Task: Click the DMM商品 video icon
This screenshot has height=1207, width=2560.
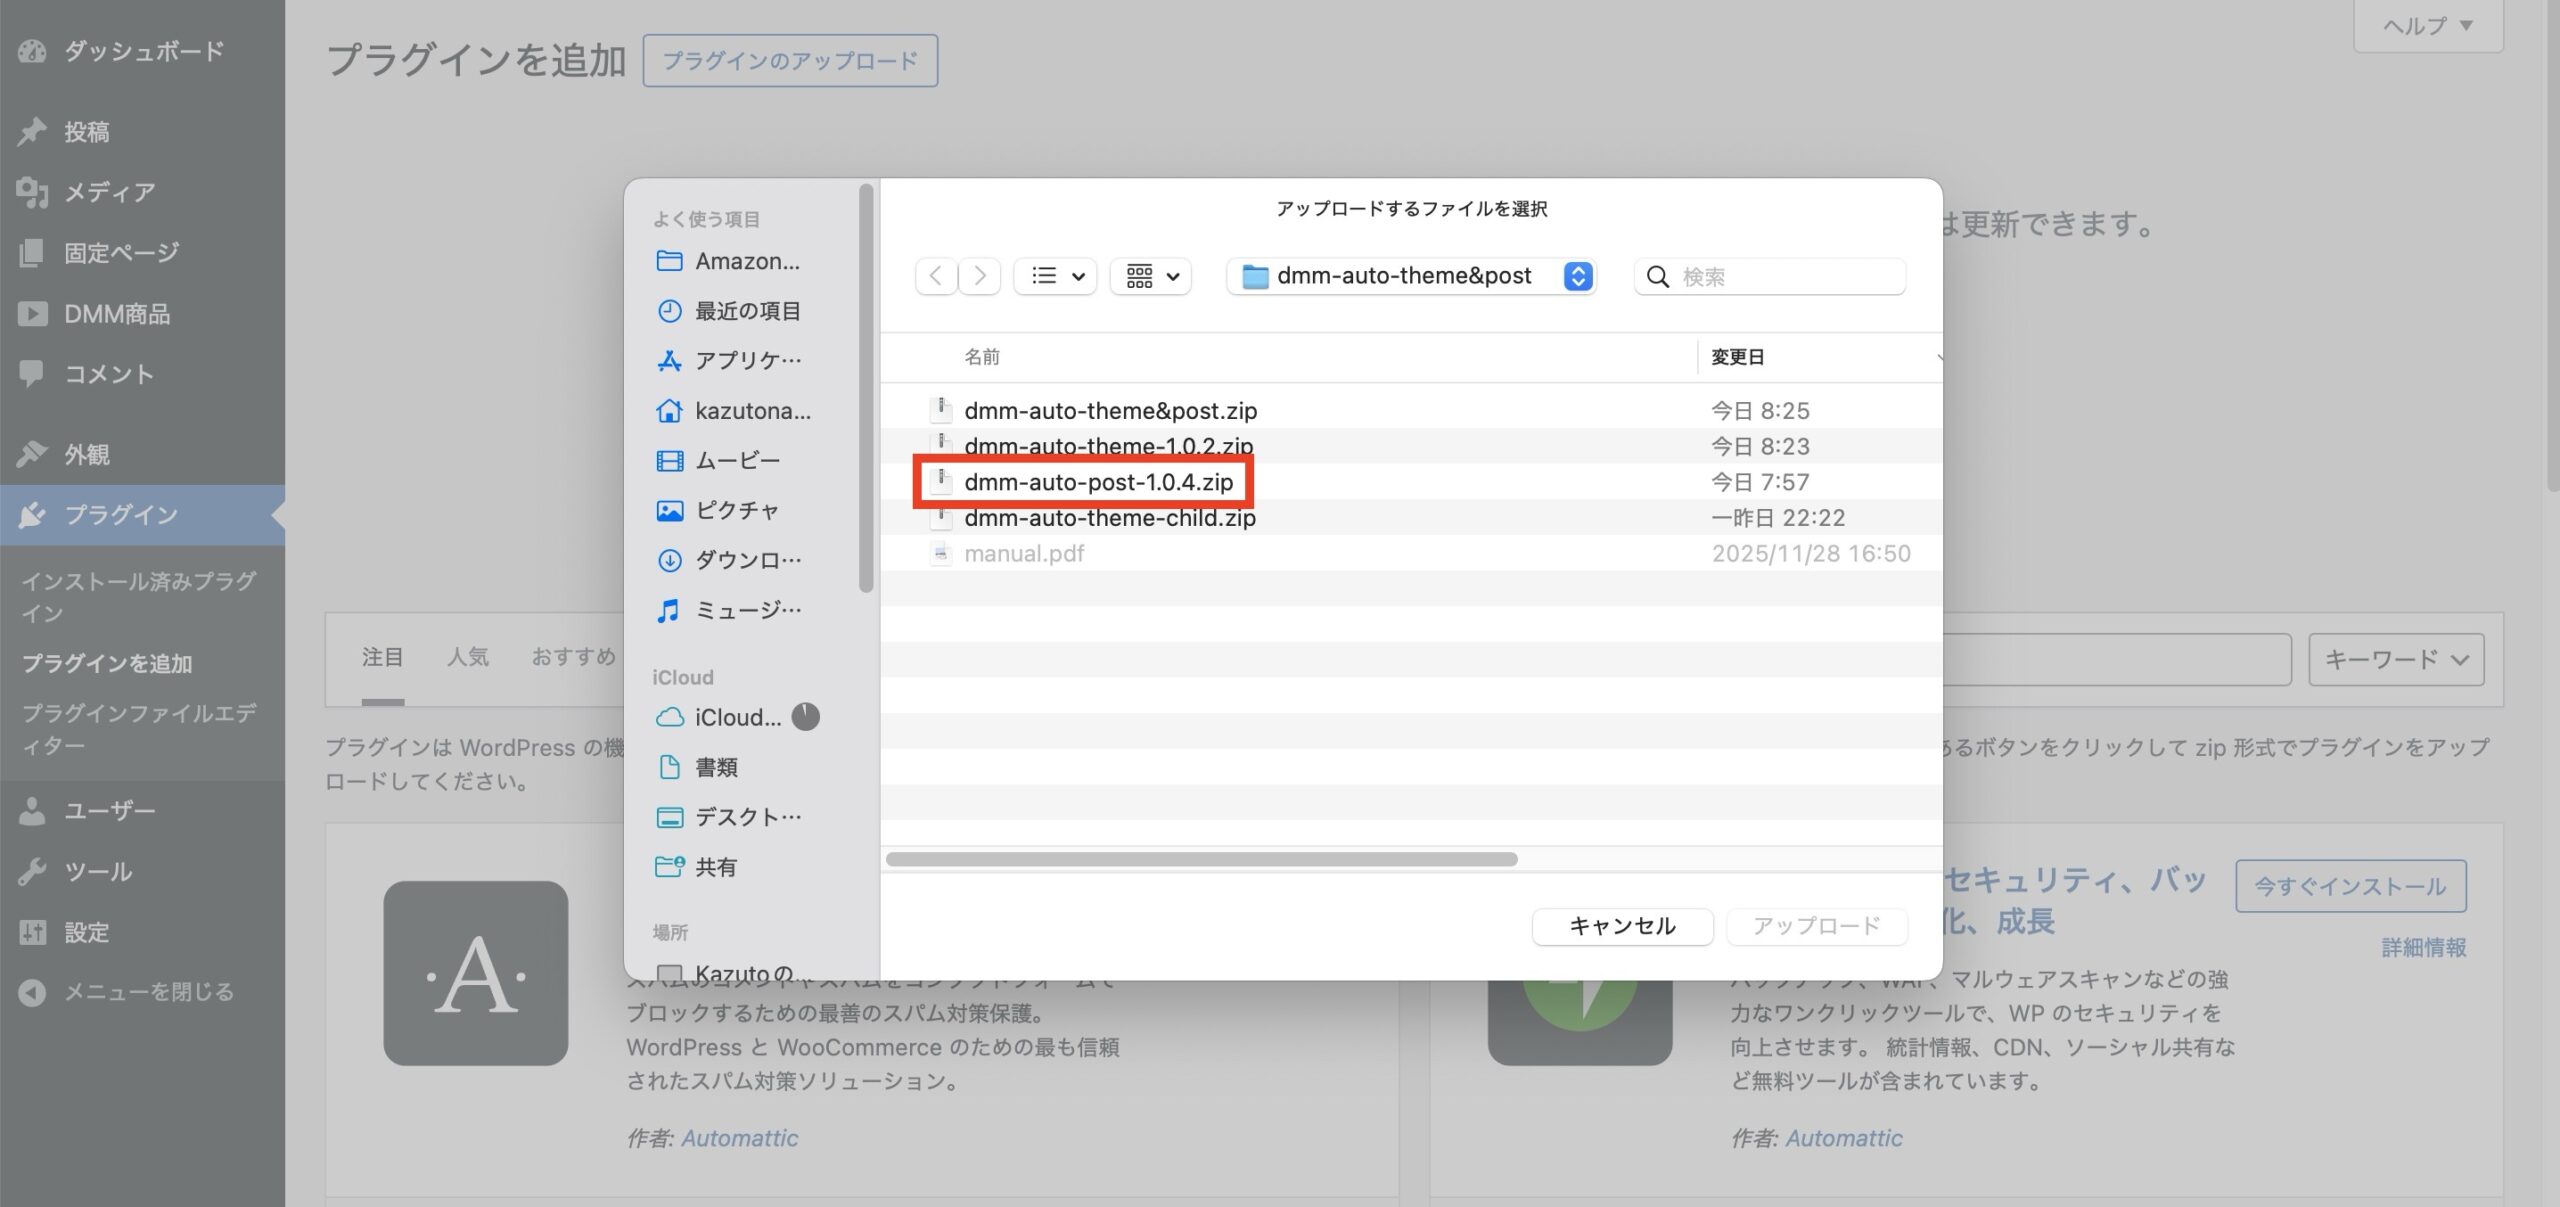Action: point(33,313)
